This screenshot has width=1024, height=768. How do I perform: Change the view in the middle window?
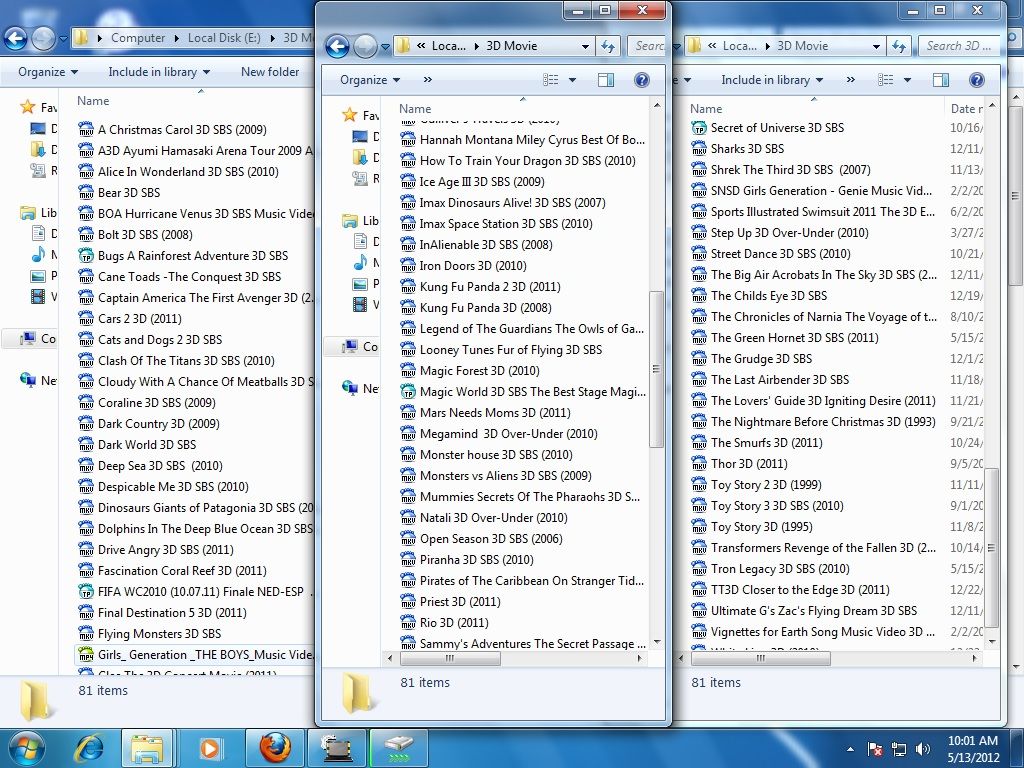(551, 80)
